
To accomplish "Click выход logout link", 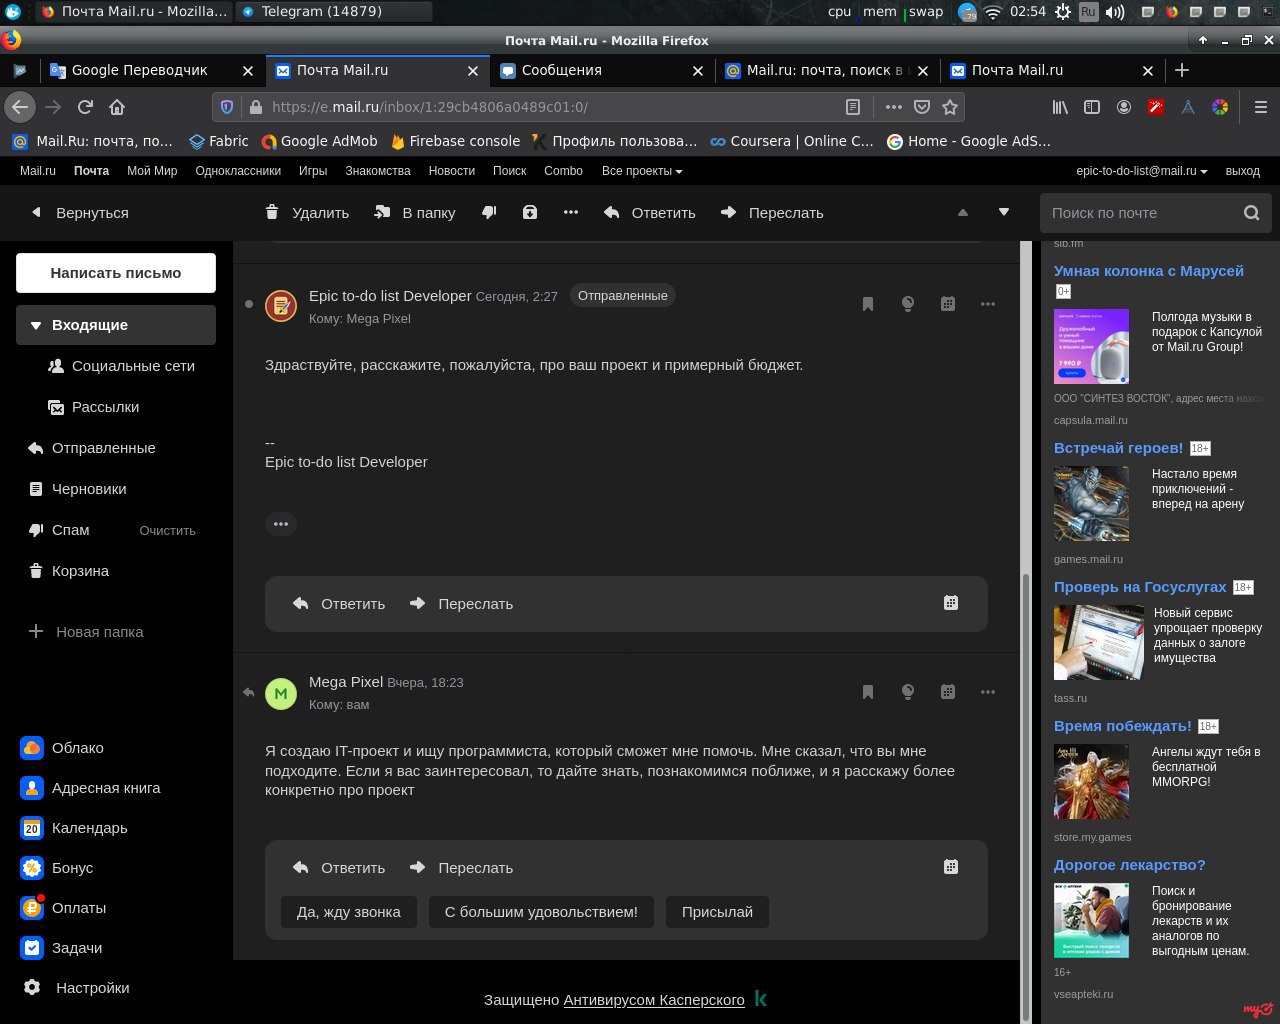I will click(x=1243, y=171).
